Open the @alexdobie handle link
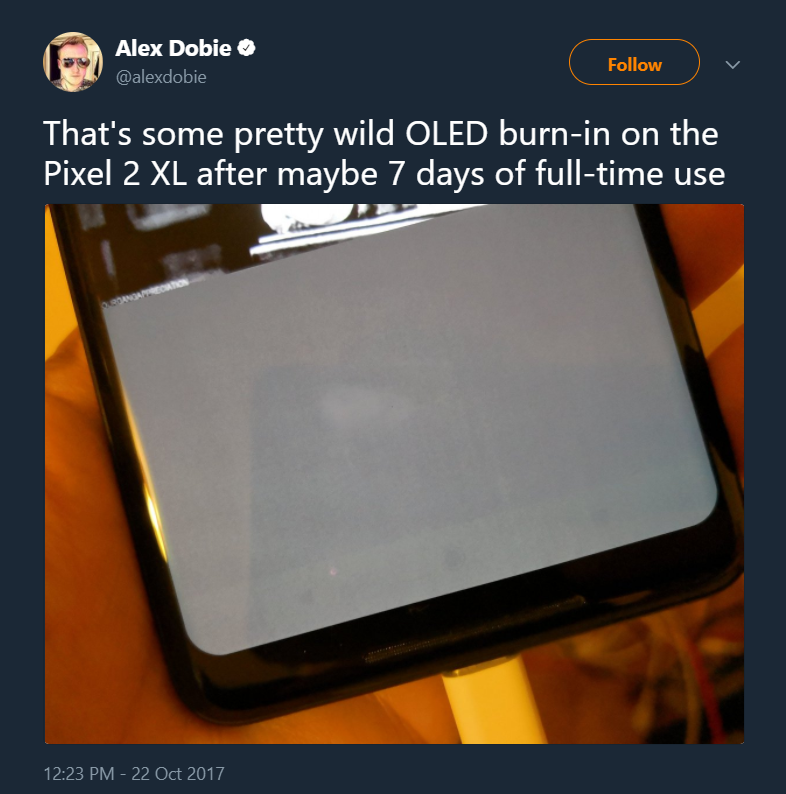Viewport: 786px width, 794px height. (161, 77)
